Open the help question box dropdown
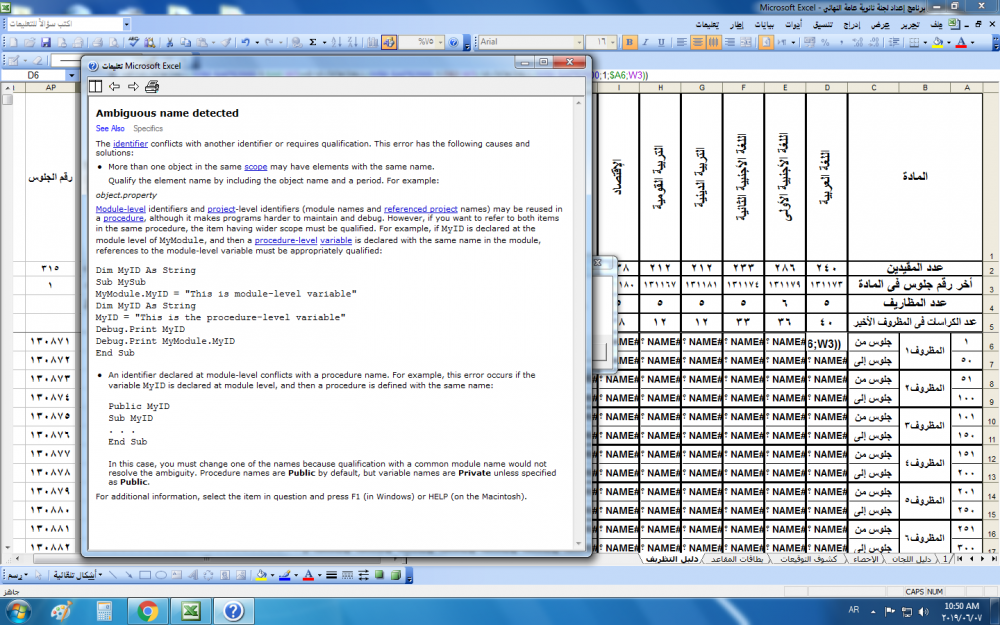1000x625 pixels. [126, 24]
